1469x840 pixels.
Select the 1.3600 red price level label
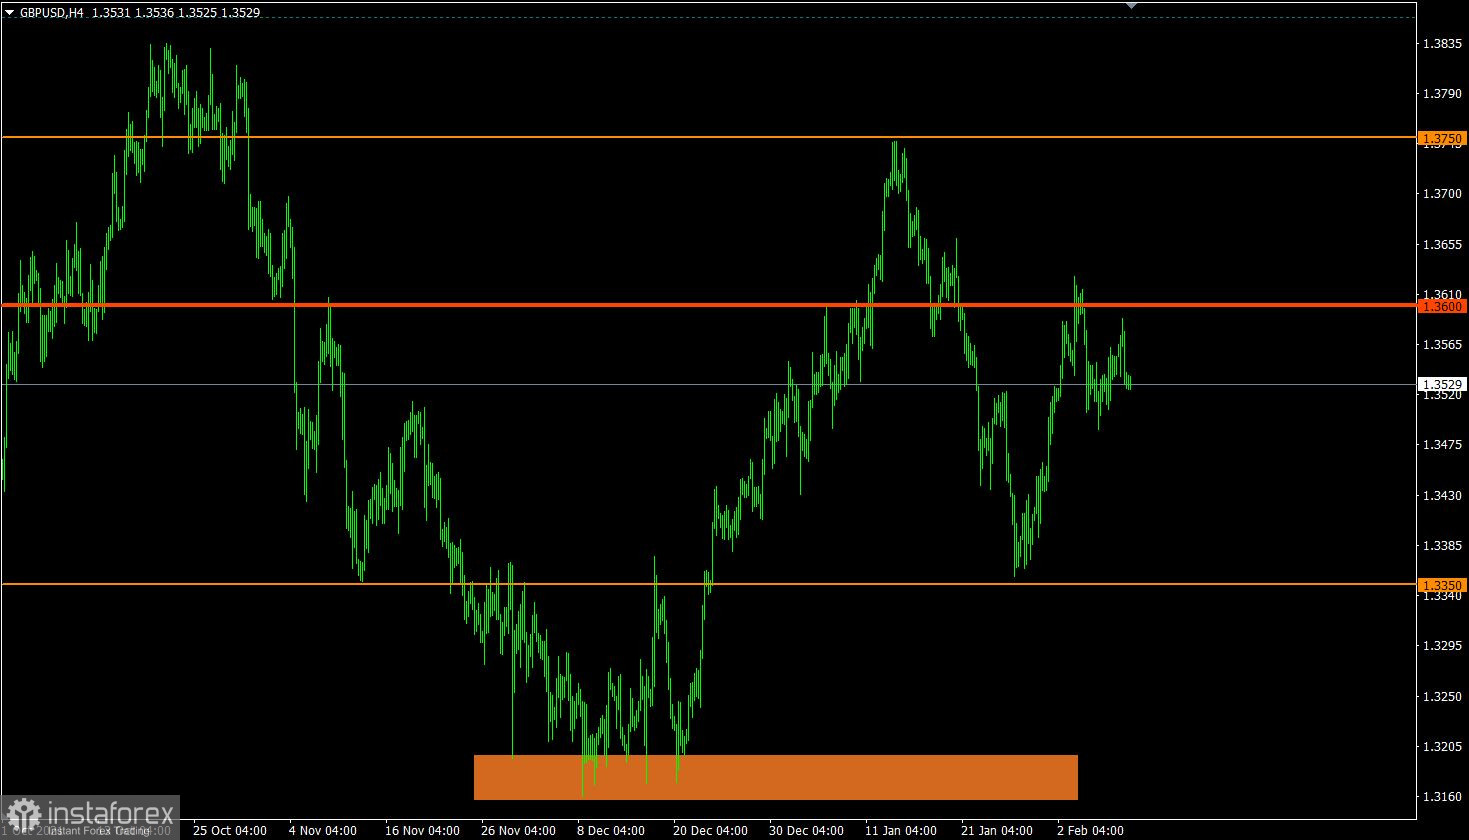pyautogui.click(x=1442, y=306)
